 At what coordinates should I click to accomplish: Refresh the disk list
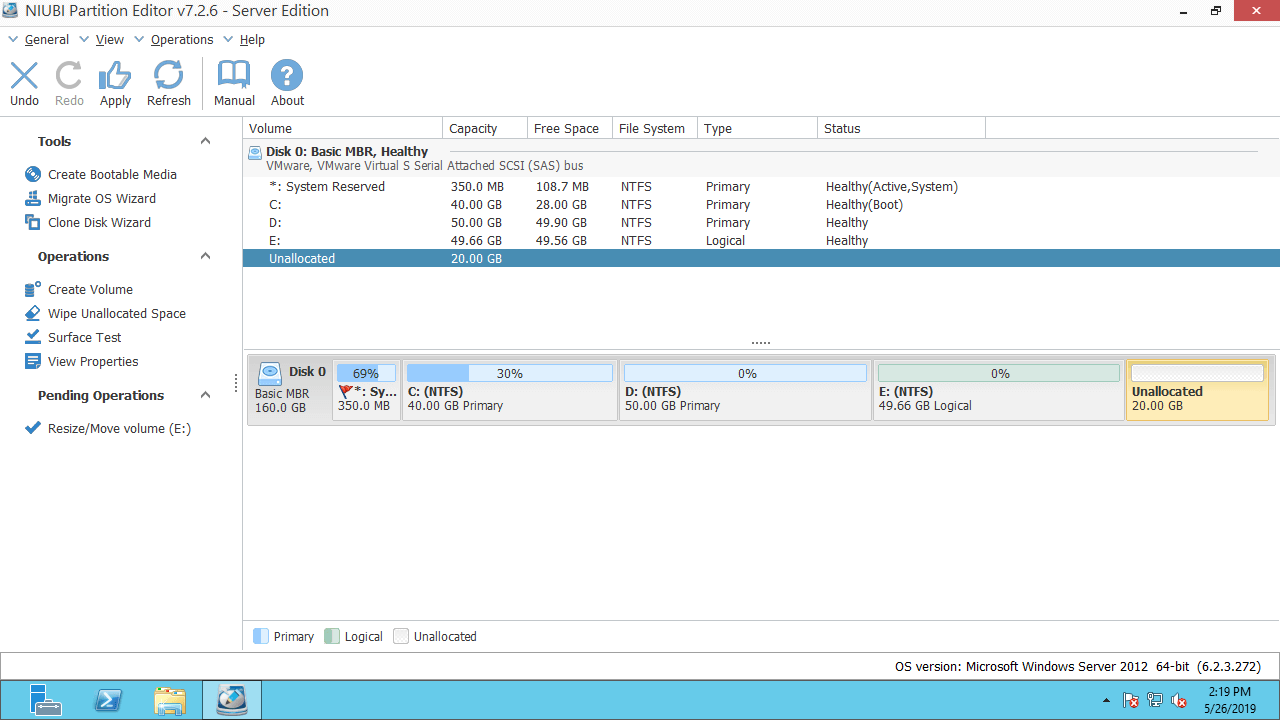coord(168,83)
